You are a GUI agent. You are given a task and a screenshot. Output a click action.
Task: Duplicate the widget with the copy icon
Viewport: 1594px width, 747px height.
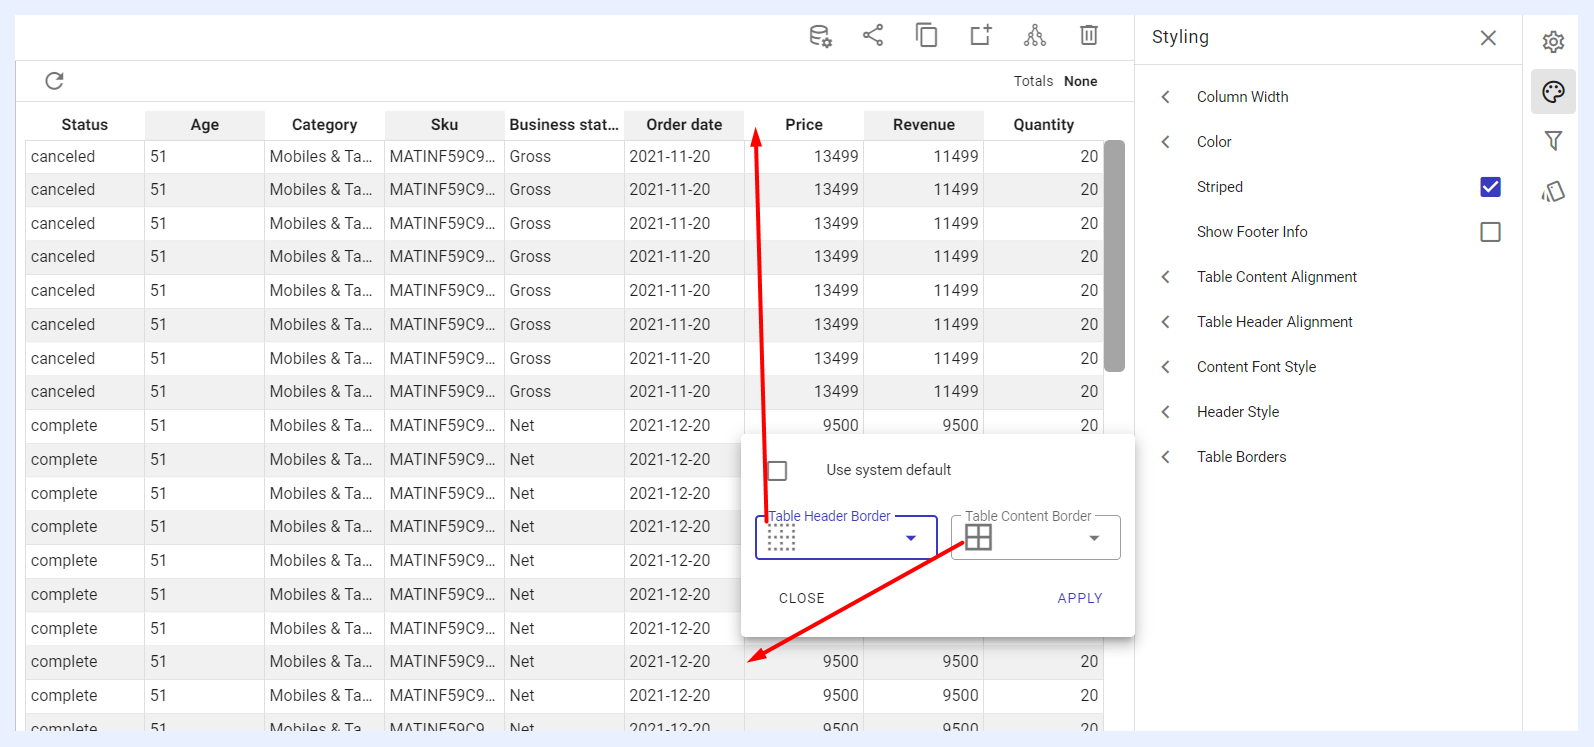[927, 36]
